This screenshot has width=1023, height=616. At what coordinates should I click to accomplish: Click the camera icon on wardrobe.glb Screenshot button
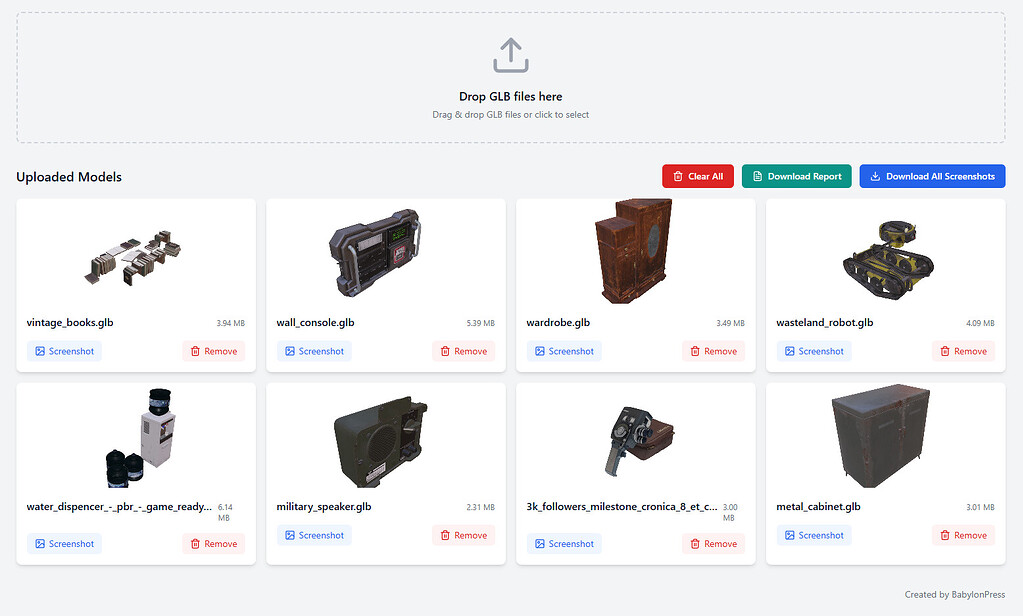(541, 351)
